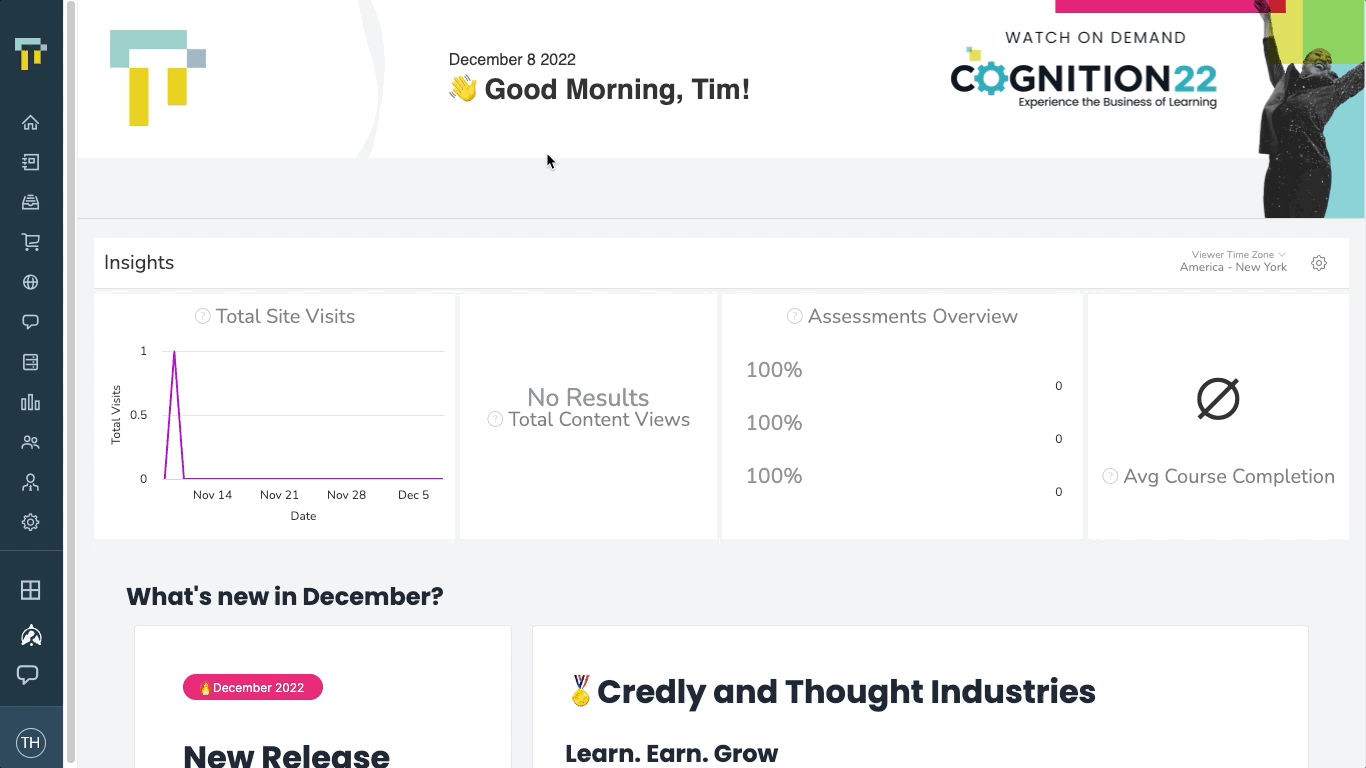1366x768 pixels.
Task: Click the single user profile icon
Action: (x=31, y=482)
